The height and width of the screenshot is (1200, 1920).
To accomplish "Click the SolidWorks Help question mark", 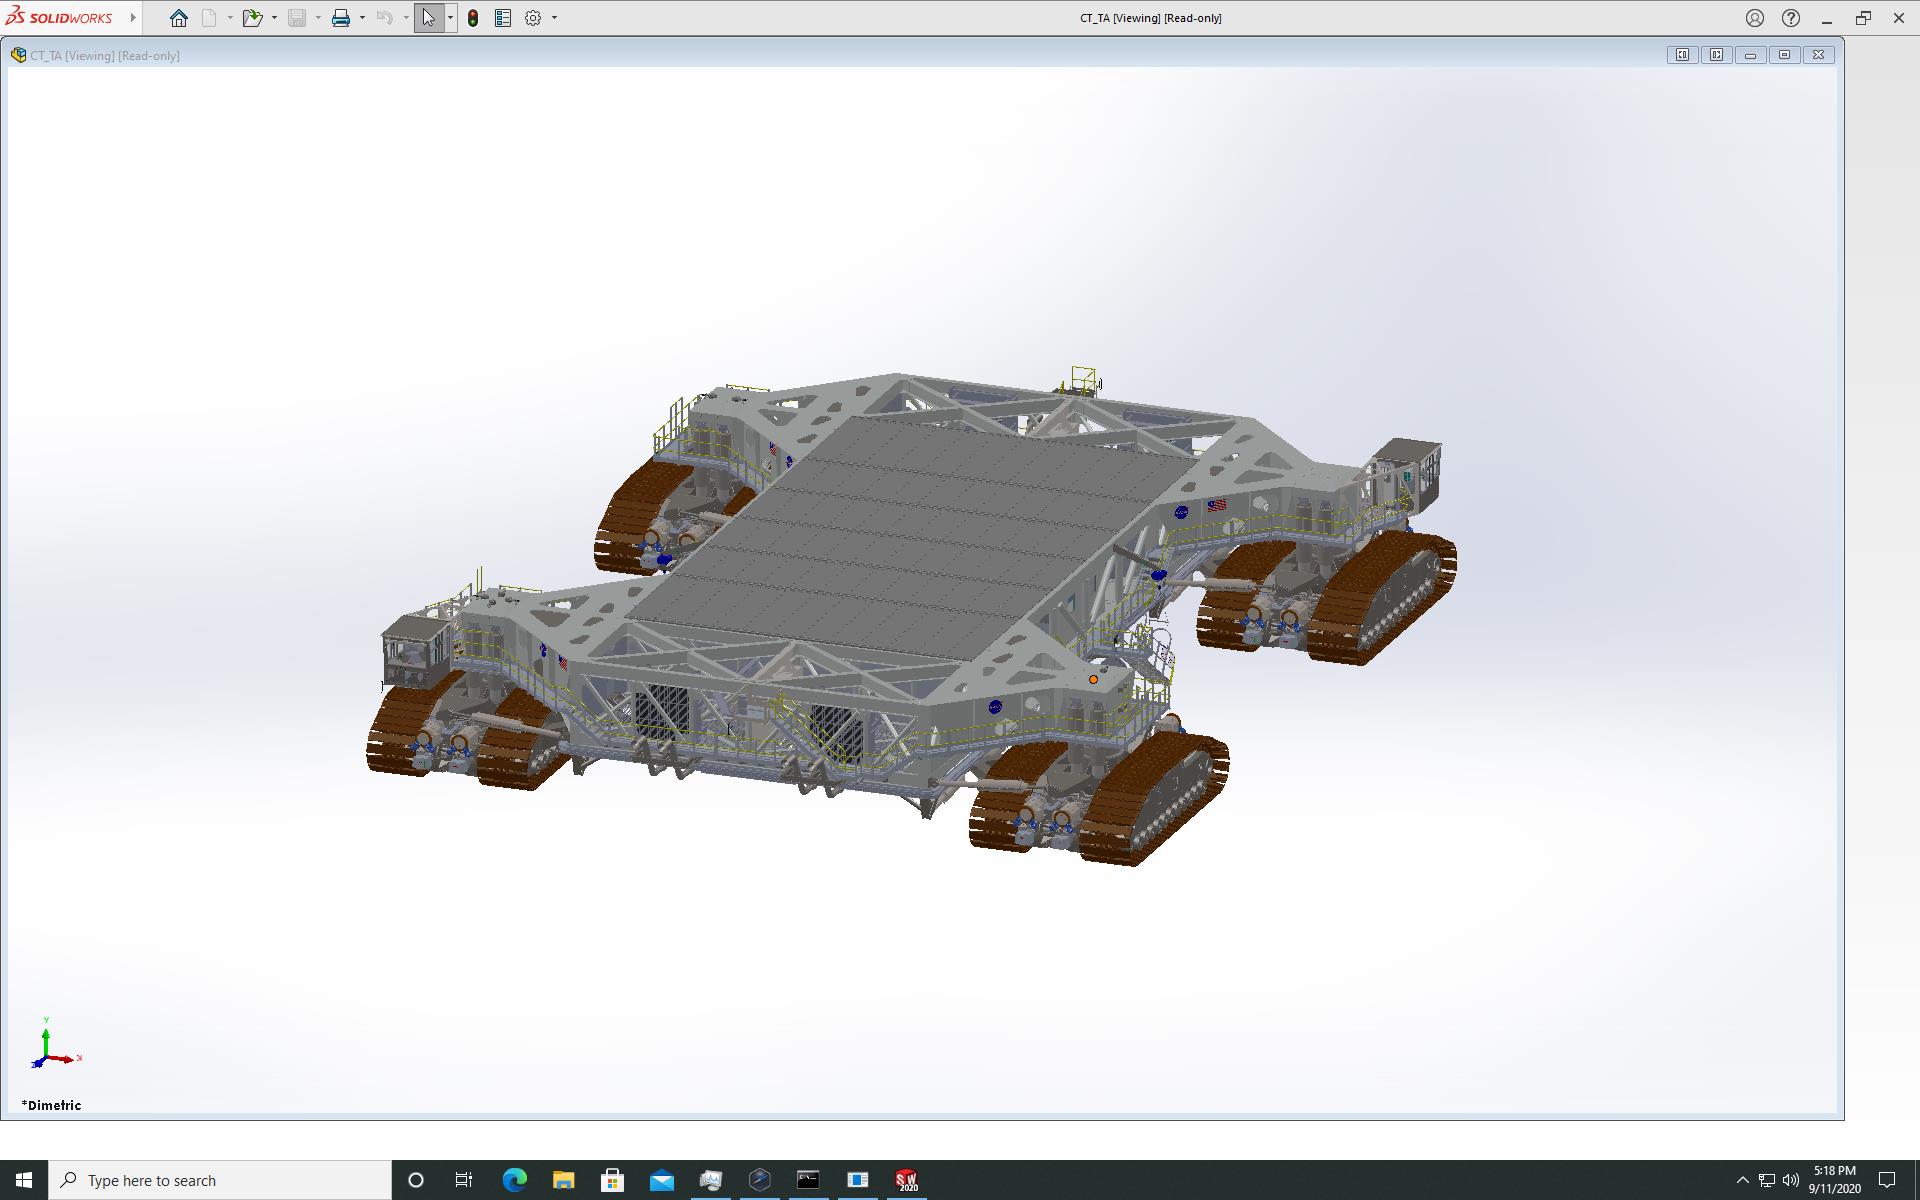I will tap(1791, 18).
